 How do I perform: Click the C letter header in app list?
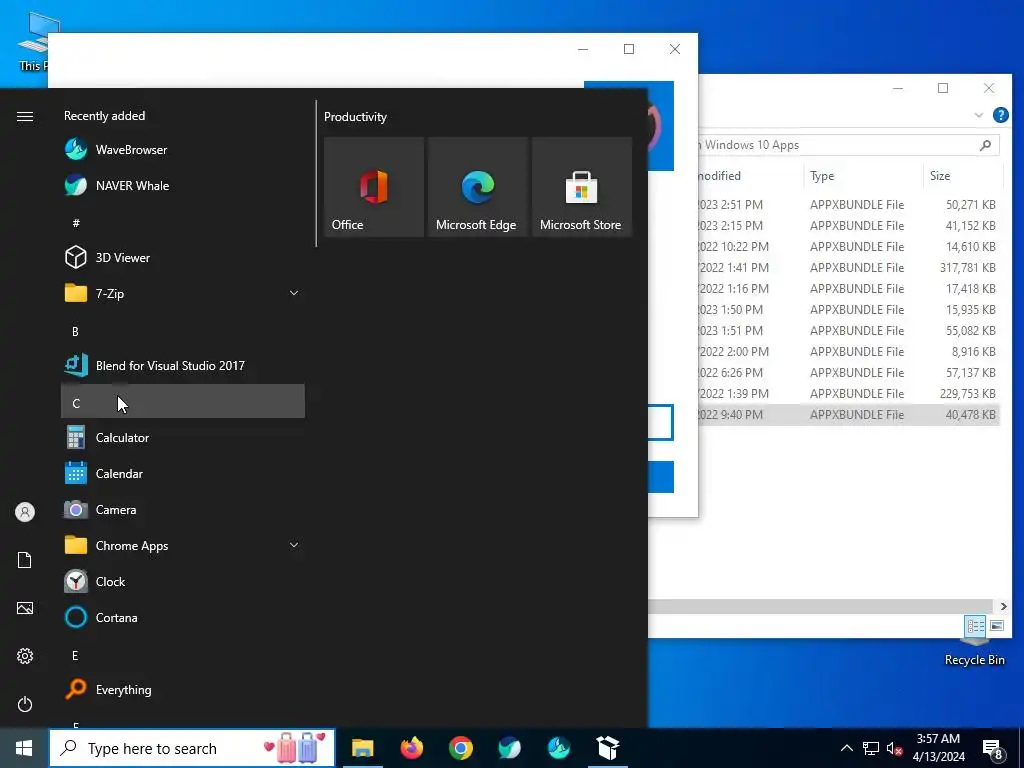183,402
